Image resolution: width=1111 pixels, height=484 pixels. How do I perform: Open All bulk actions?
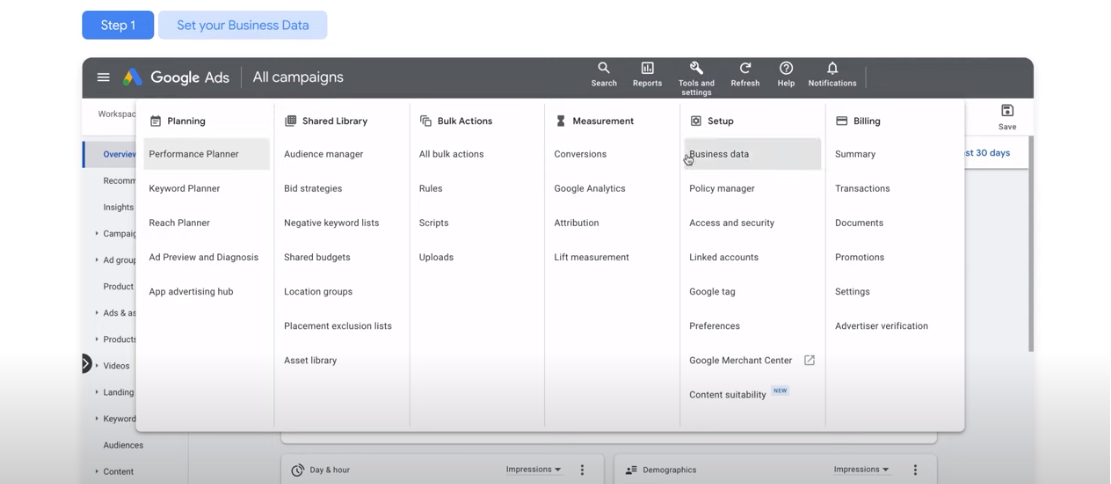(x=451, y=154)
